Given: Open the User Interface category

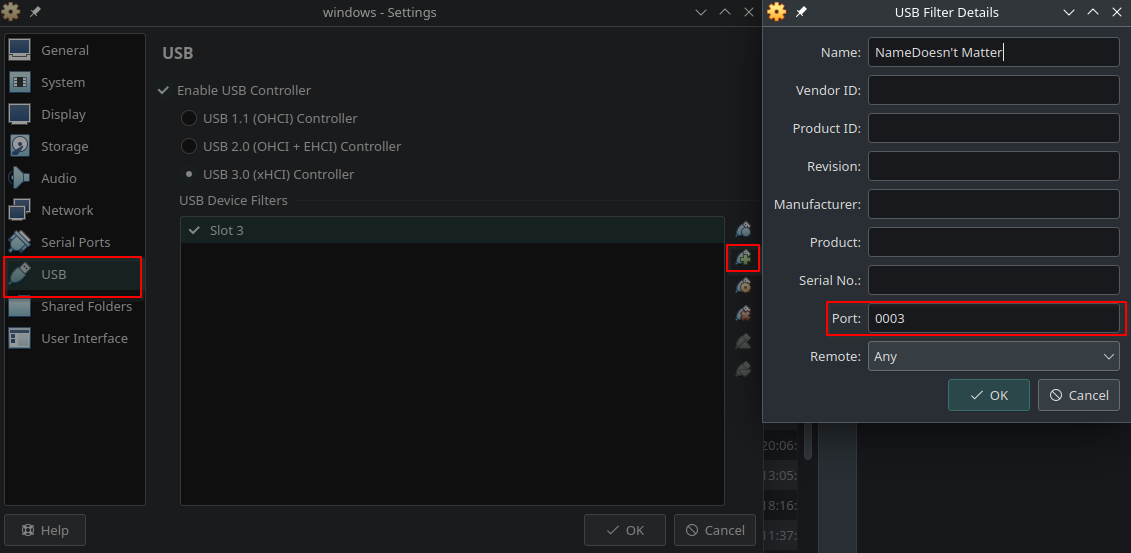Looking at the screenshot, I should (x=74, y=338).
